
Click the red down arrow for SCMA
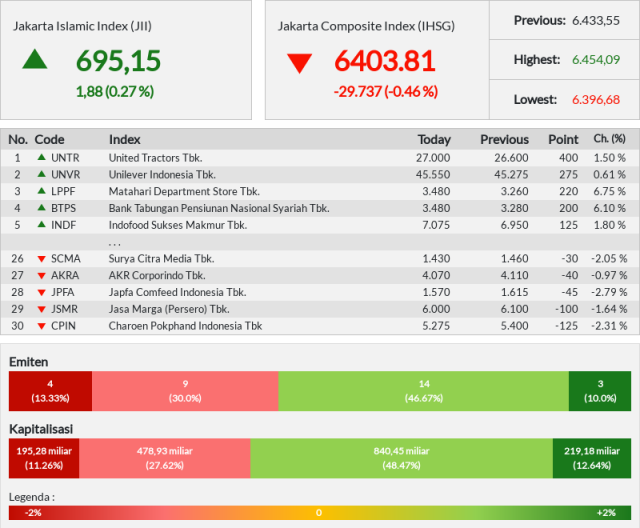[41, 259]
